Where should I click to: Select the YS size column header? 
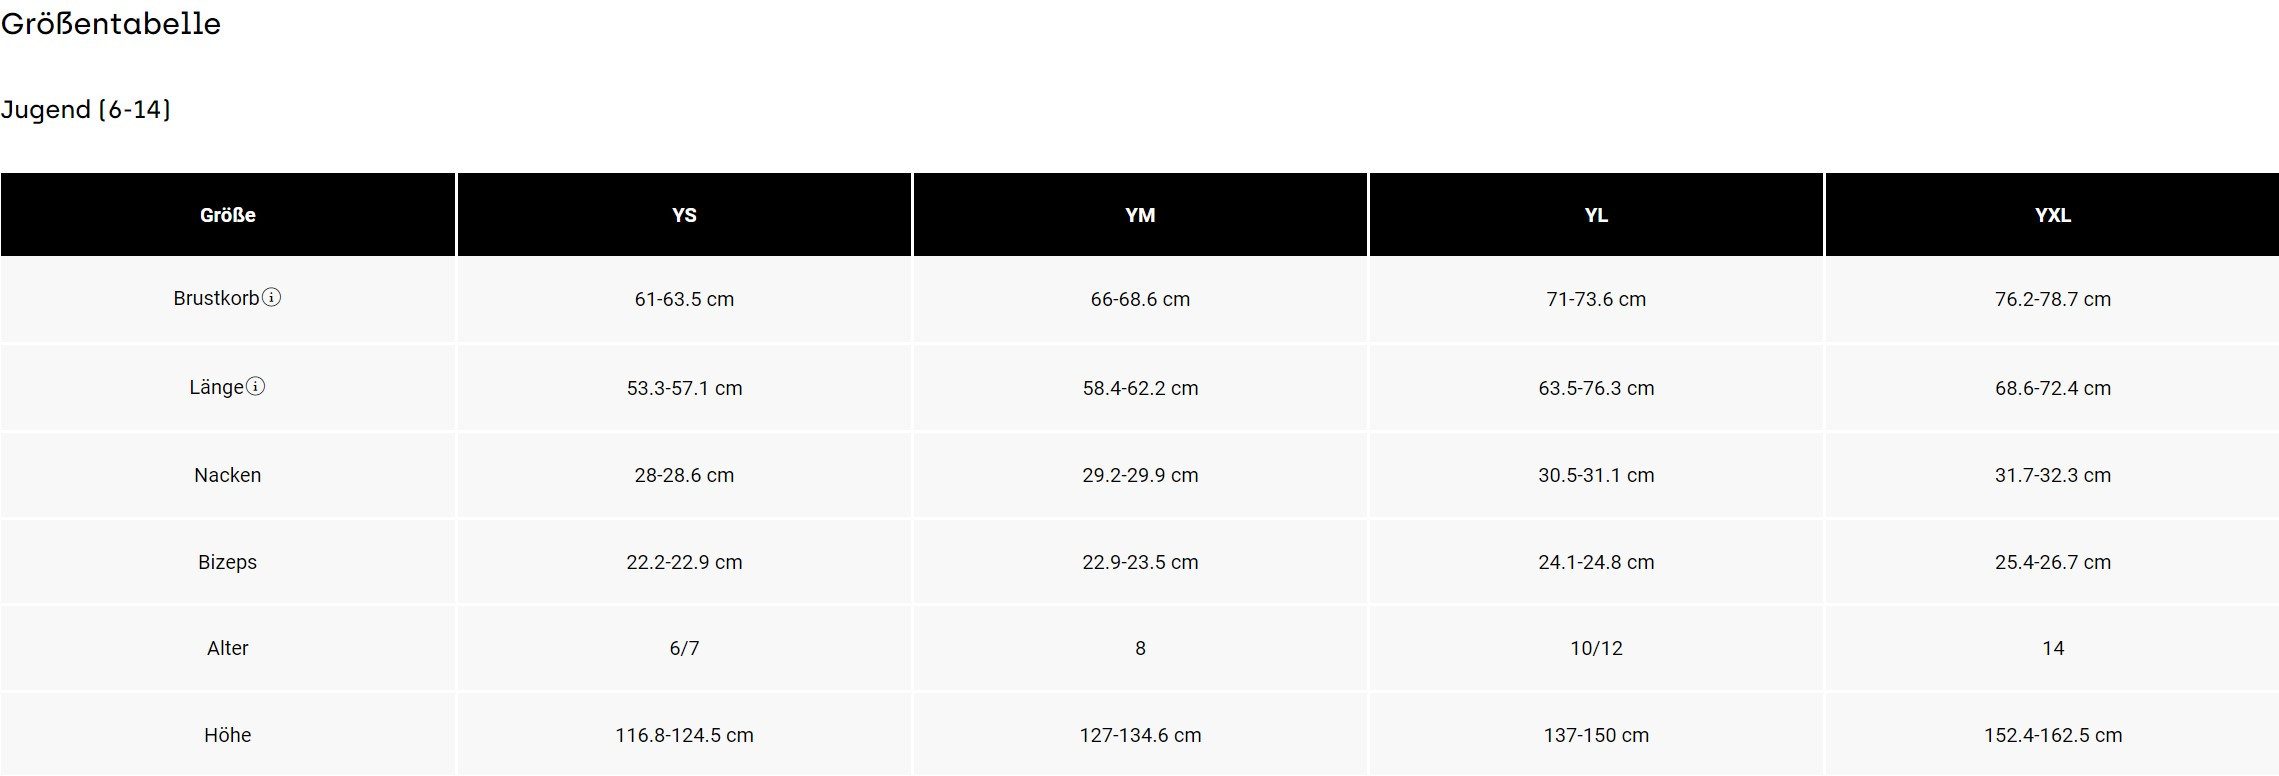pos(684,215)
